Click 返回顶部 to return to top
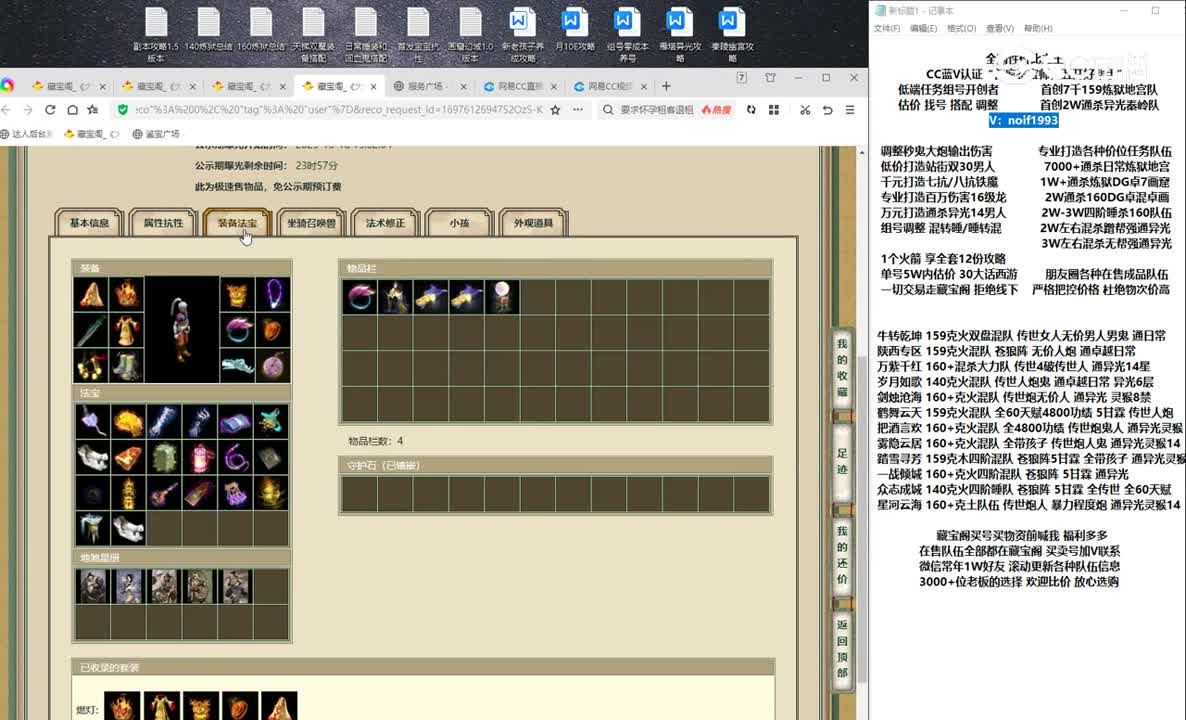 pos(843,649)
